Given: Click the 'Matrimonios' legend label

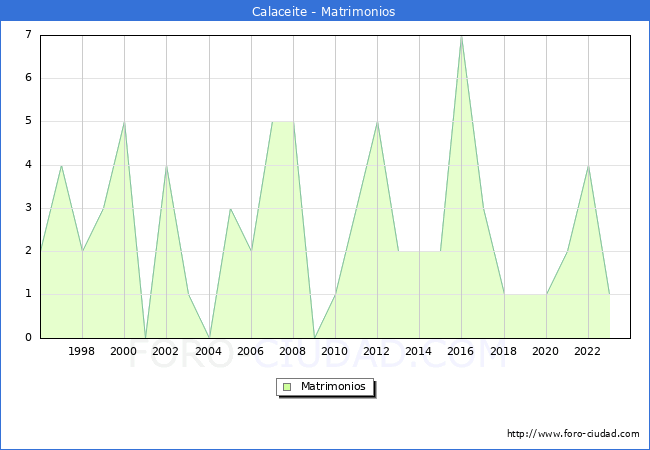Looking at the screenshot, I should tap(333, 386).
